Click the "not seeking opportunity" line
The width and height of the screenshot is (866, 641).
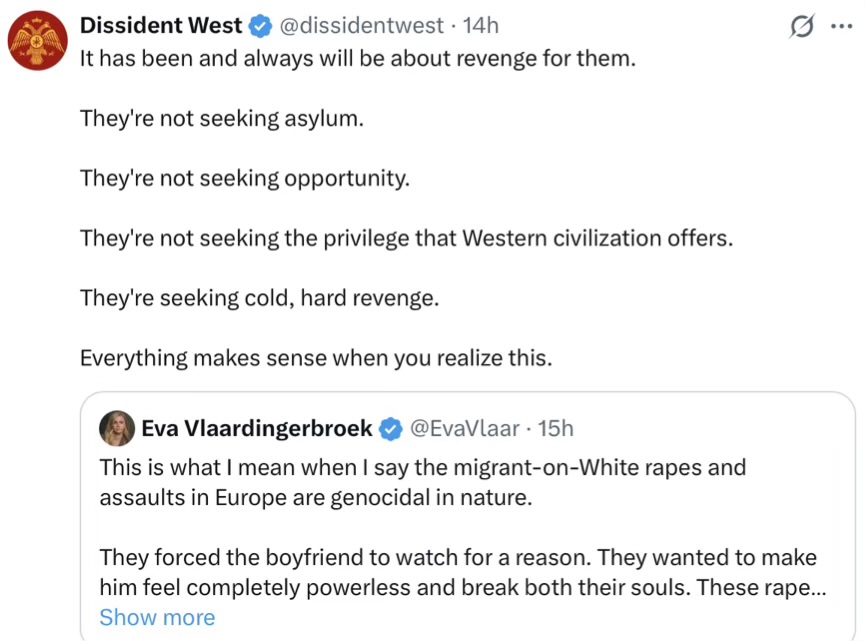coord(245,178)
